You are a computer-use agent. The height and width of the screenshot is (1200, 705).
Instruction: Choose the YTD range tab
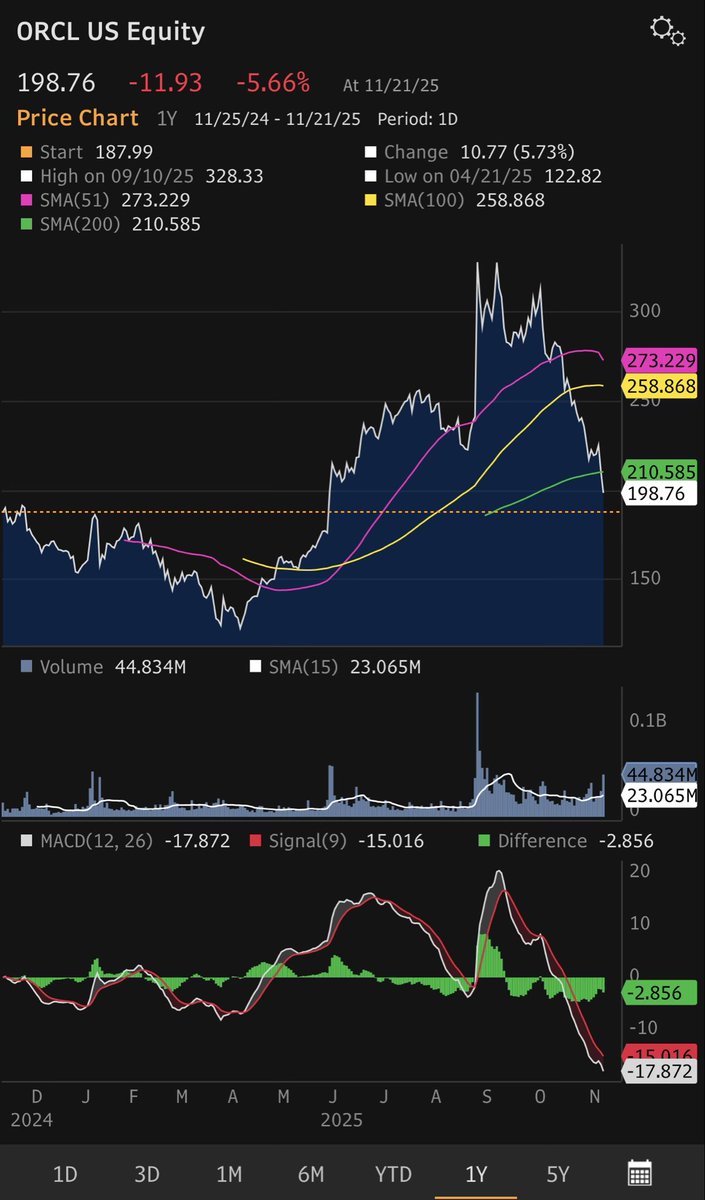click(x=393, y=1174)
